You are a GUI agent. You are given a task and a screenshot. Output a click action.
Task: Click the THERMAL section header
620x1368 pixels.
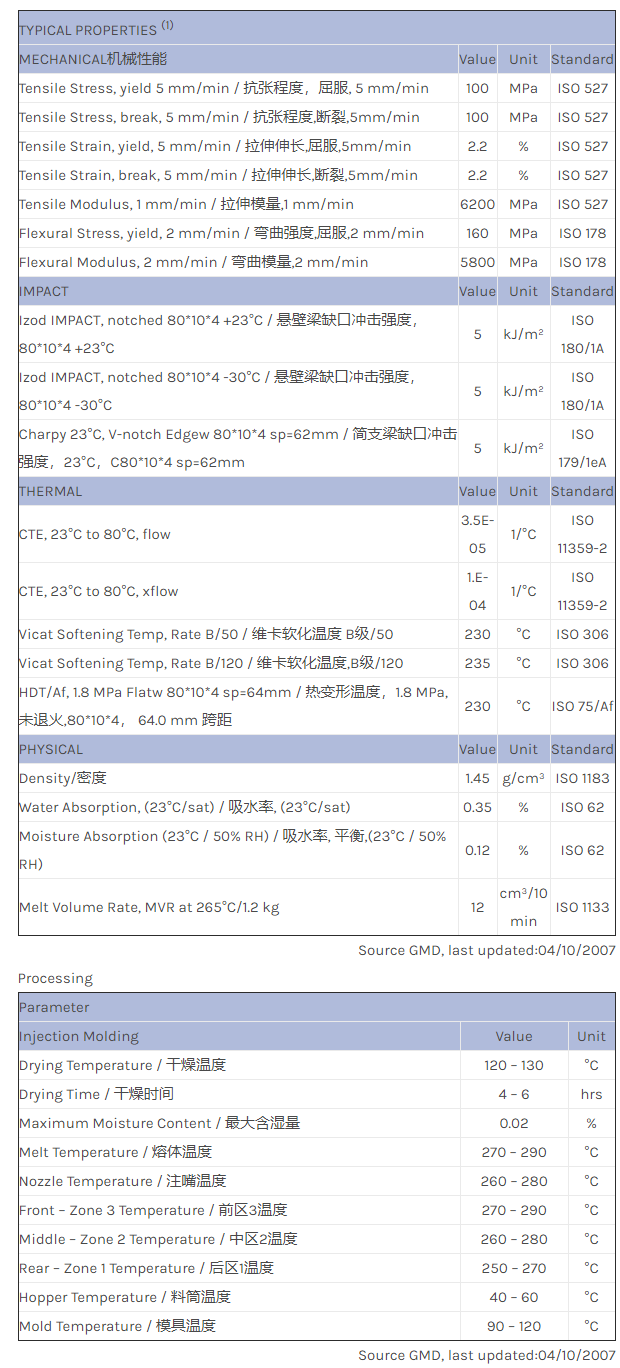pyautogui.click(x=51, y=491)
